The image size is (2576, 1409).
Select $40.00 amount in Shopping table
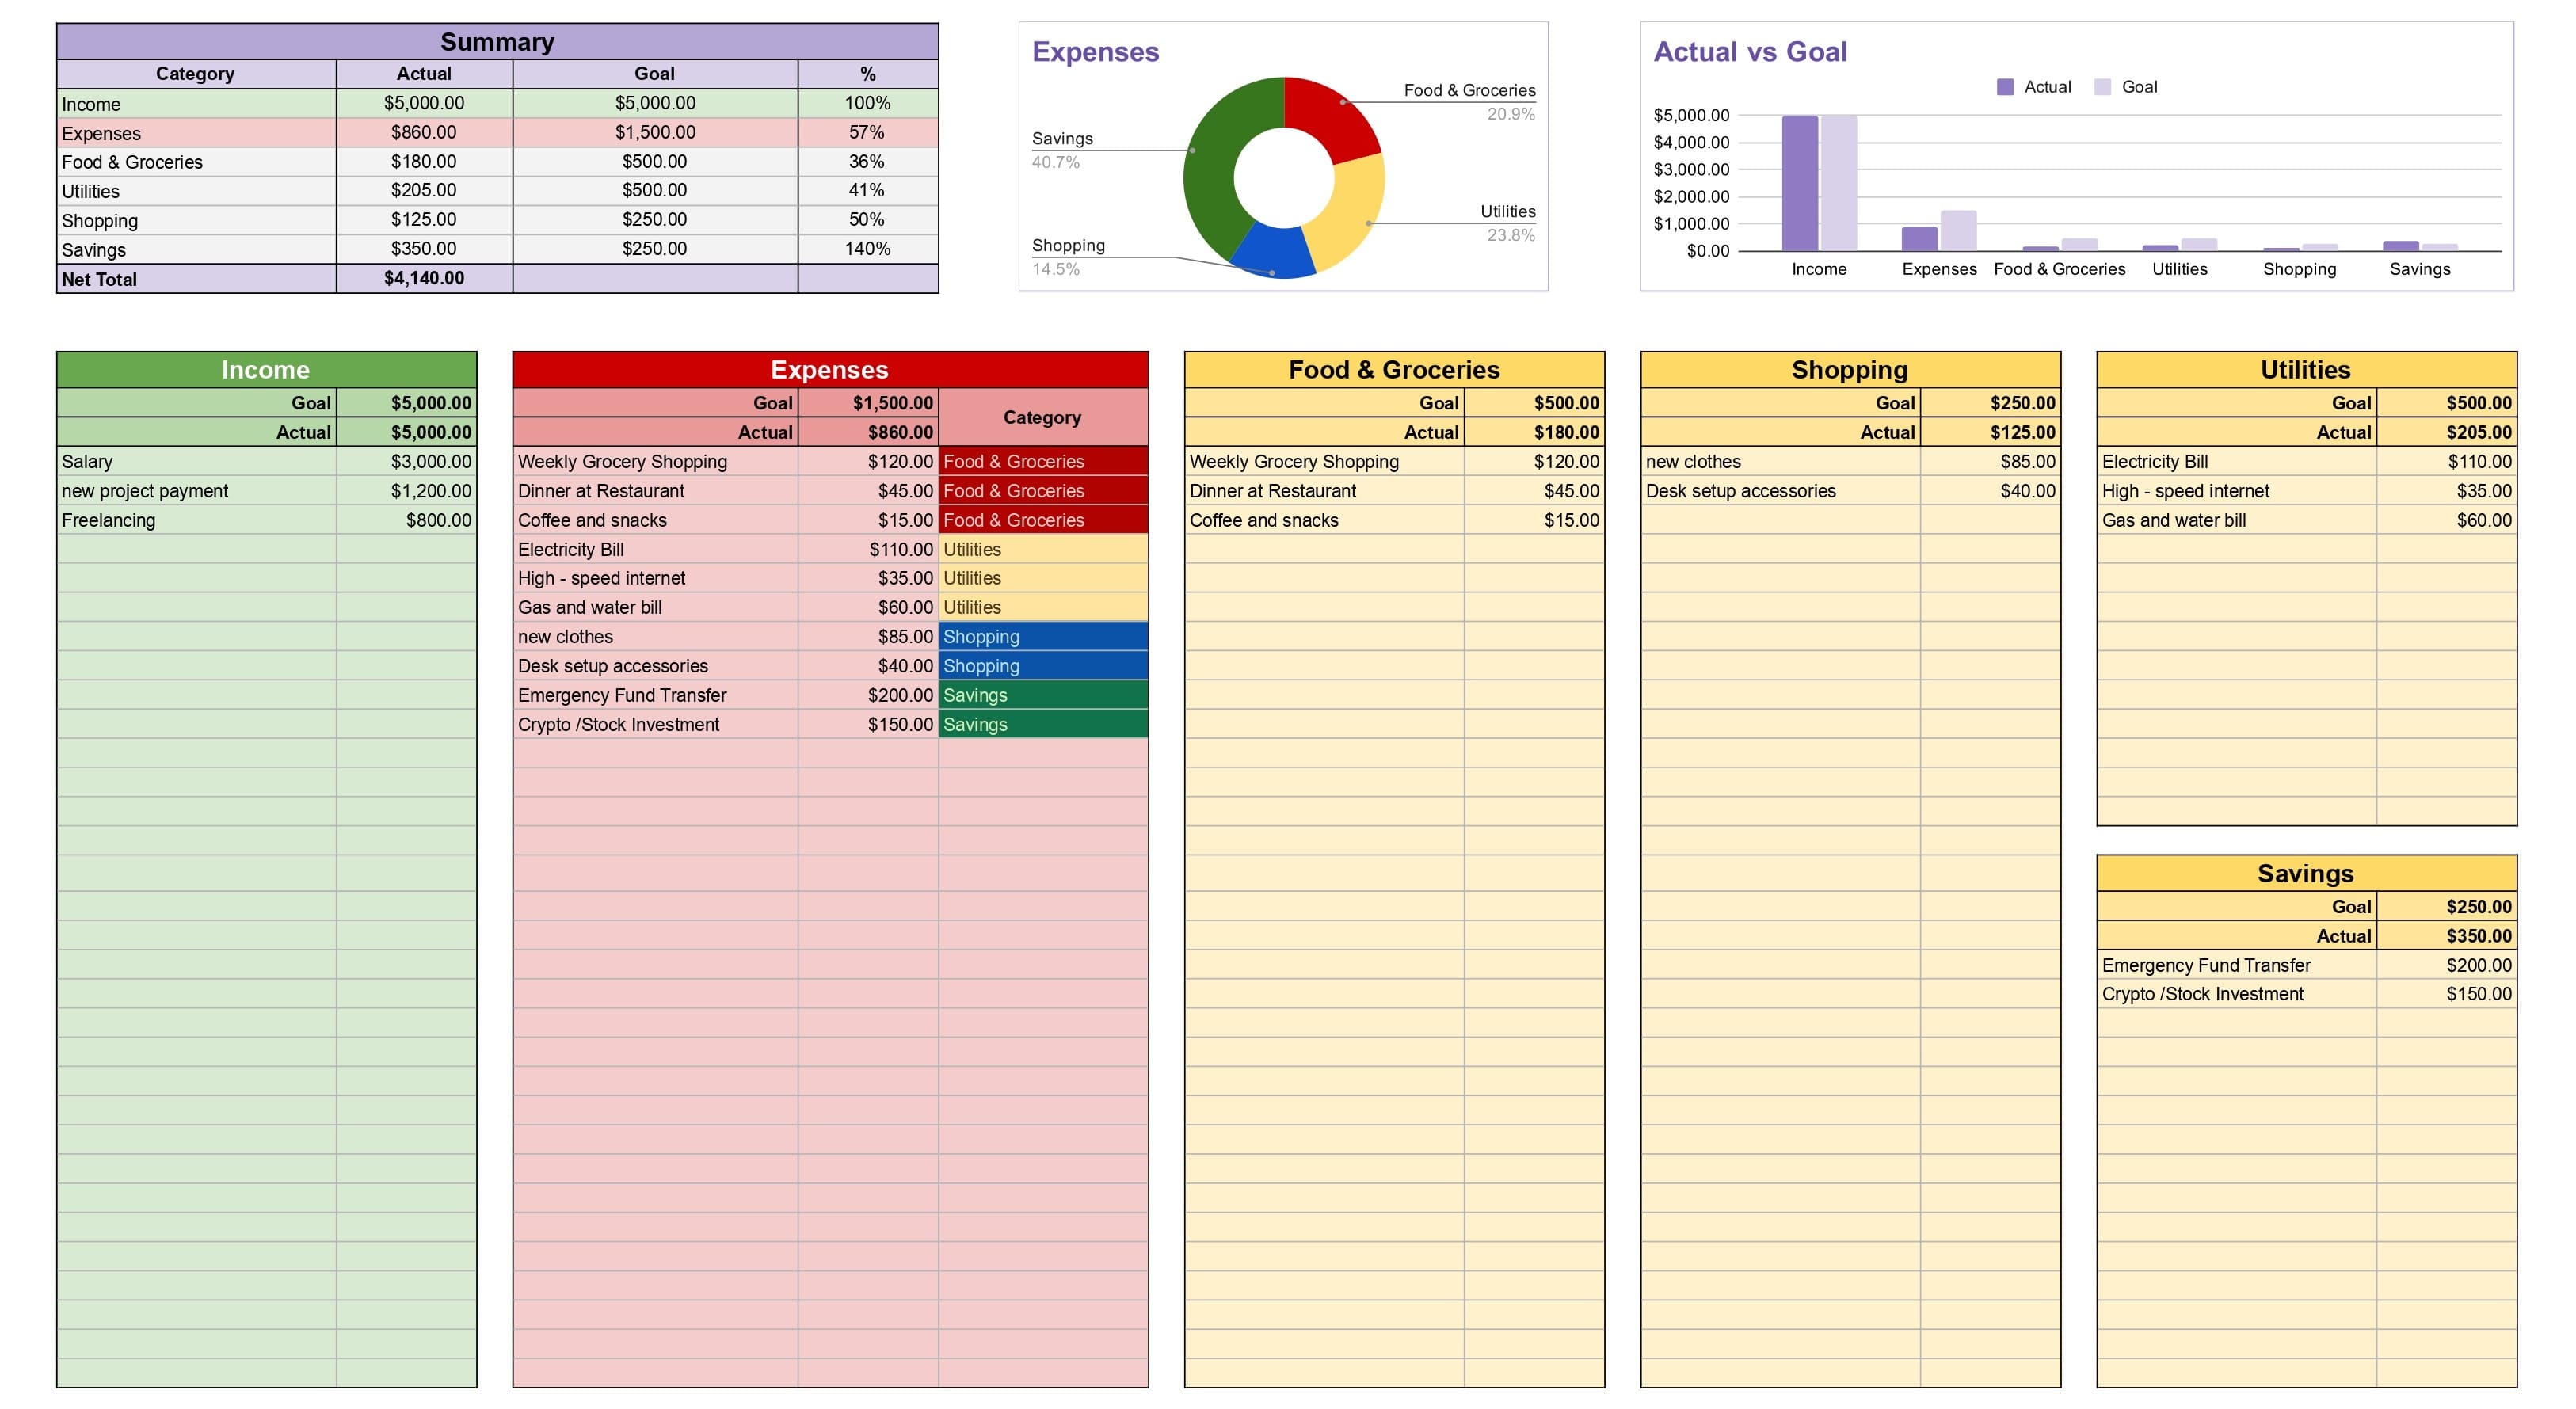[1990, 491]
